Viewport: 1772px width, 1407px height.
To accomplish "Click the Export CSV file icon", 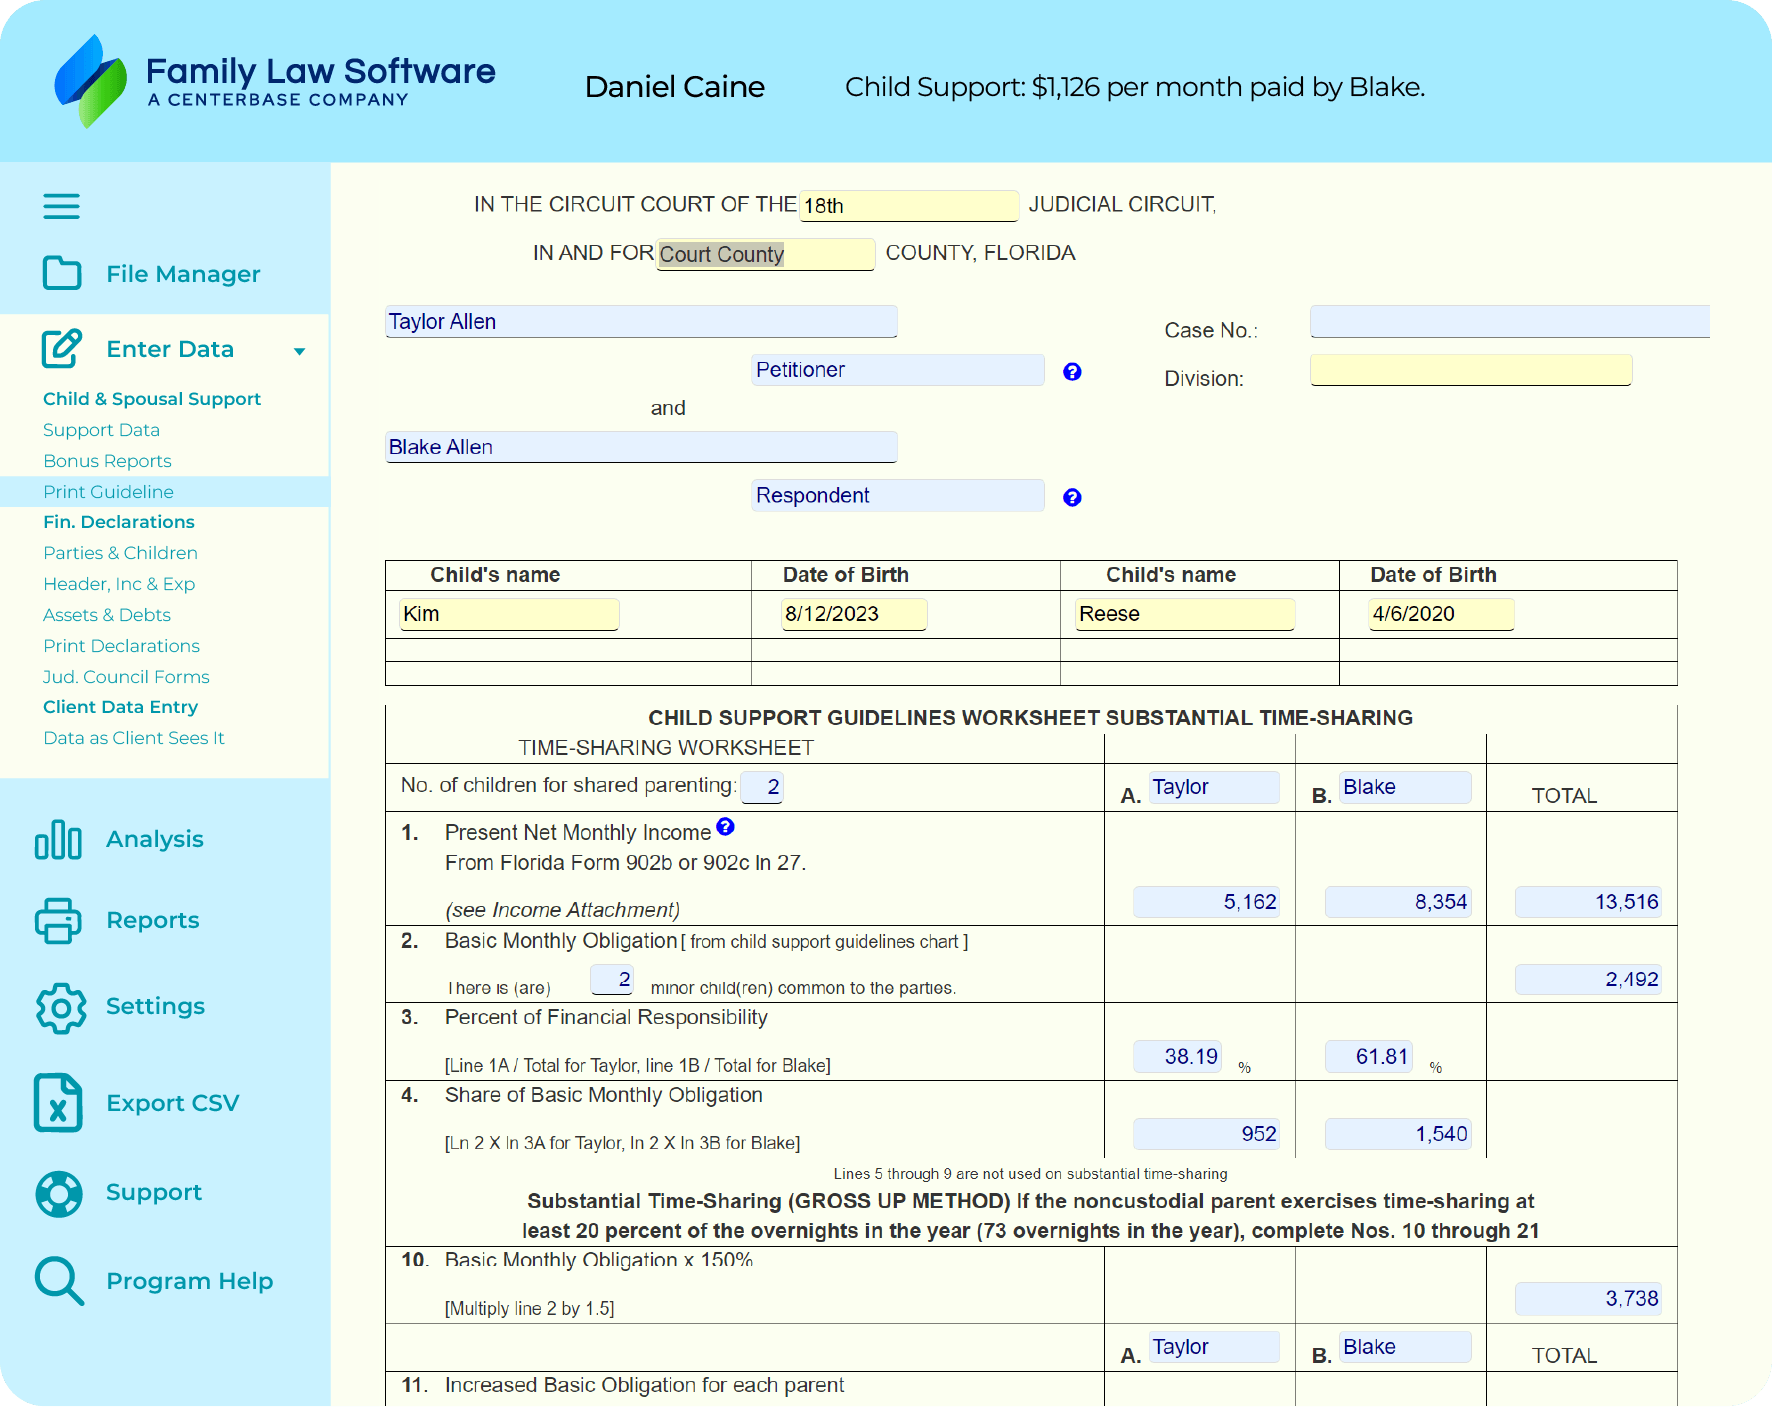I will pyautogui.click(x=58, y=1103).
